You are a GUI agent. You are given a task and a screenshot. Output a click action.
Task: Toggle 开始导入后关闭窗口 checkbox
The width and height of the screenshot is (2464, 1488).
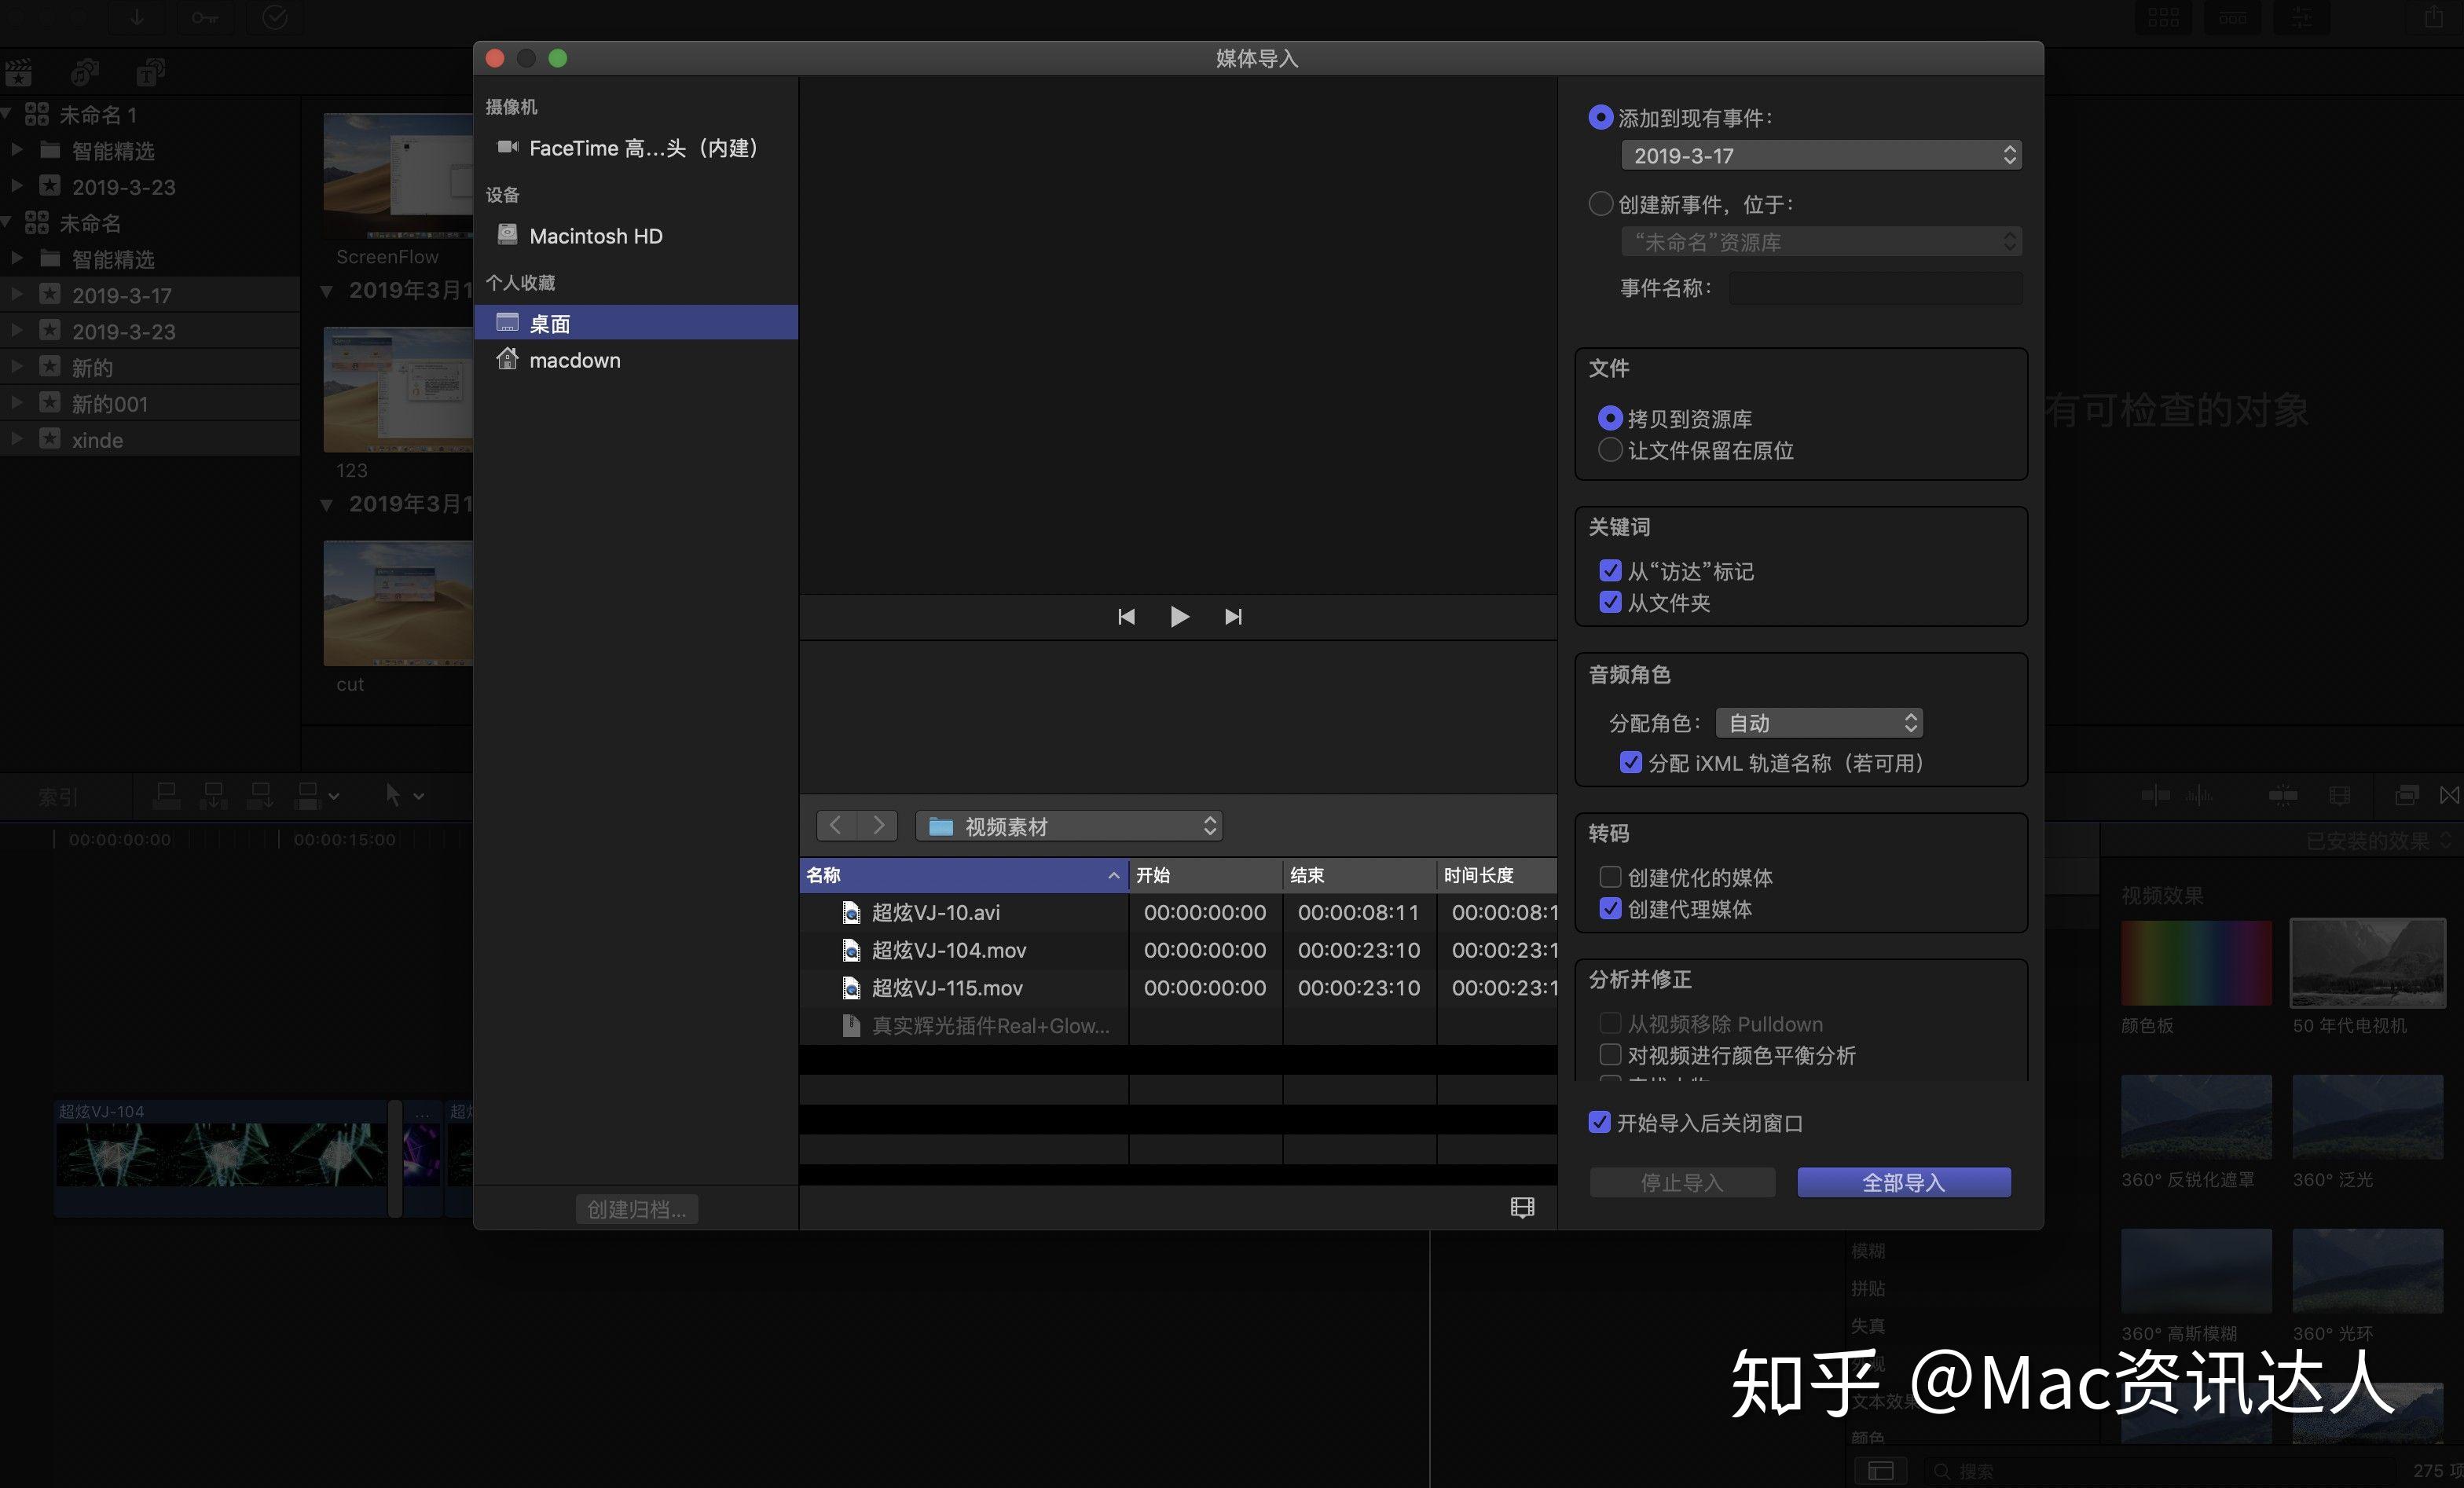tap(1599, 1122)
